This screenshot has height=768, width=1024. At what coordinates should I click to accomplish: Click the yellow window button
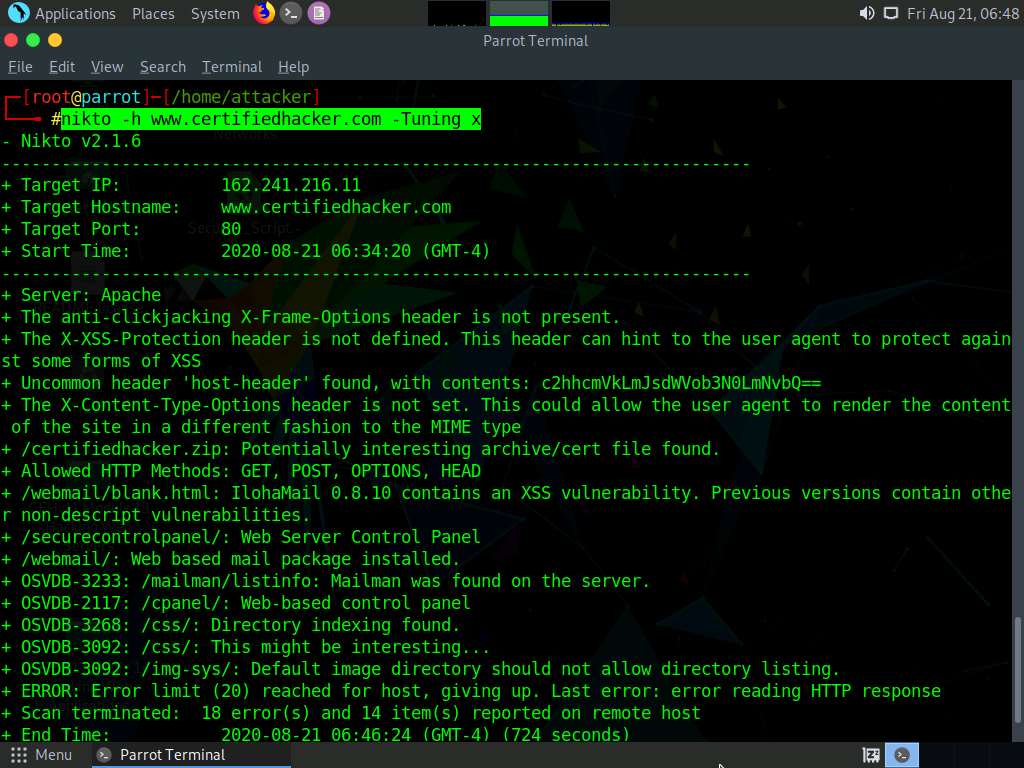click(55, 40)
